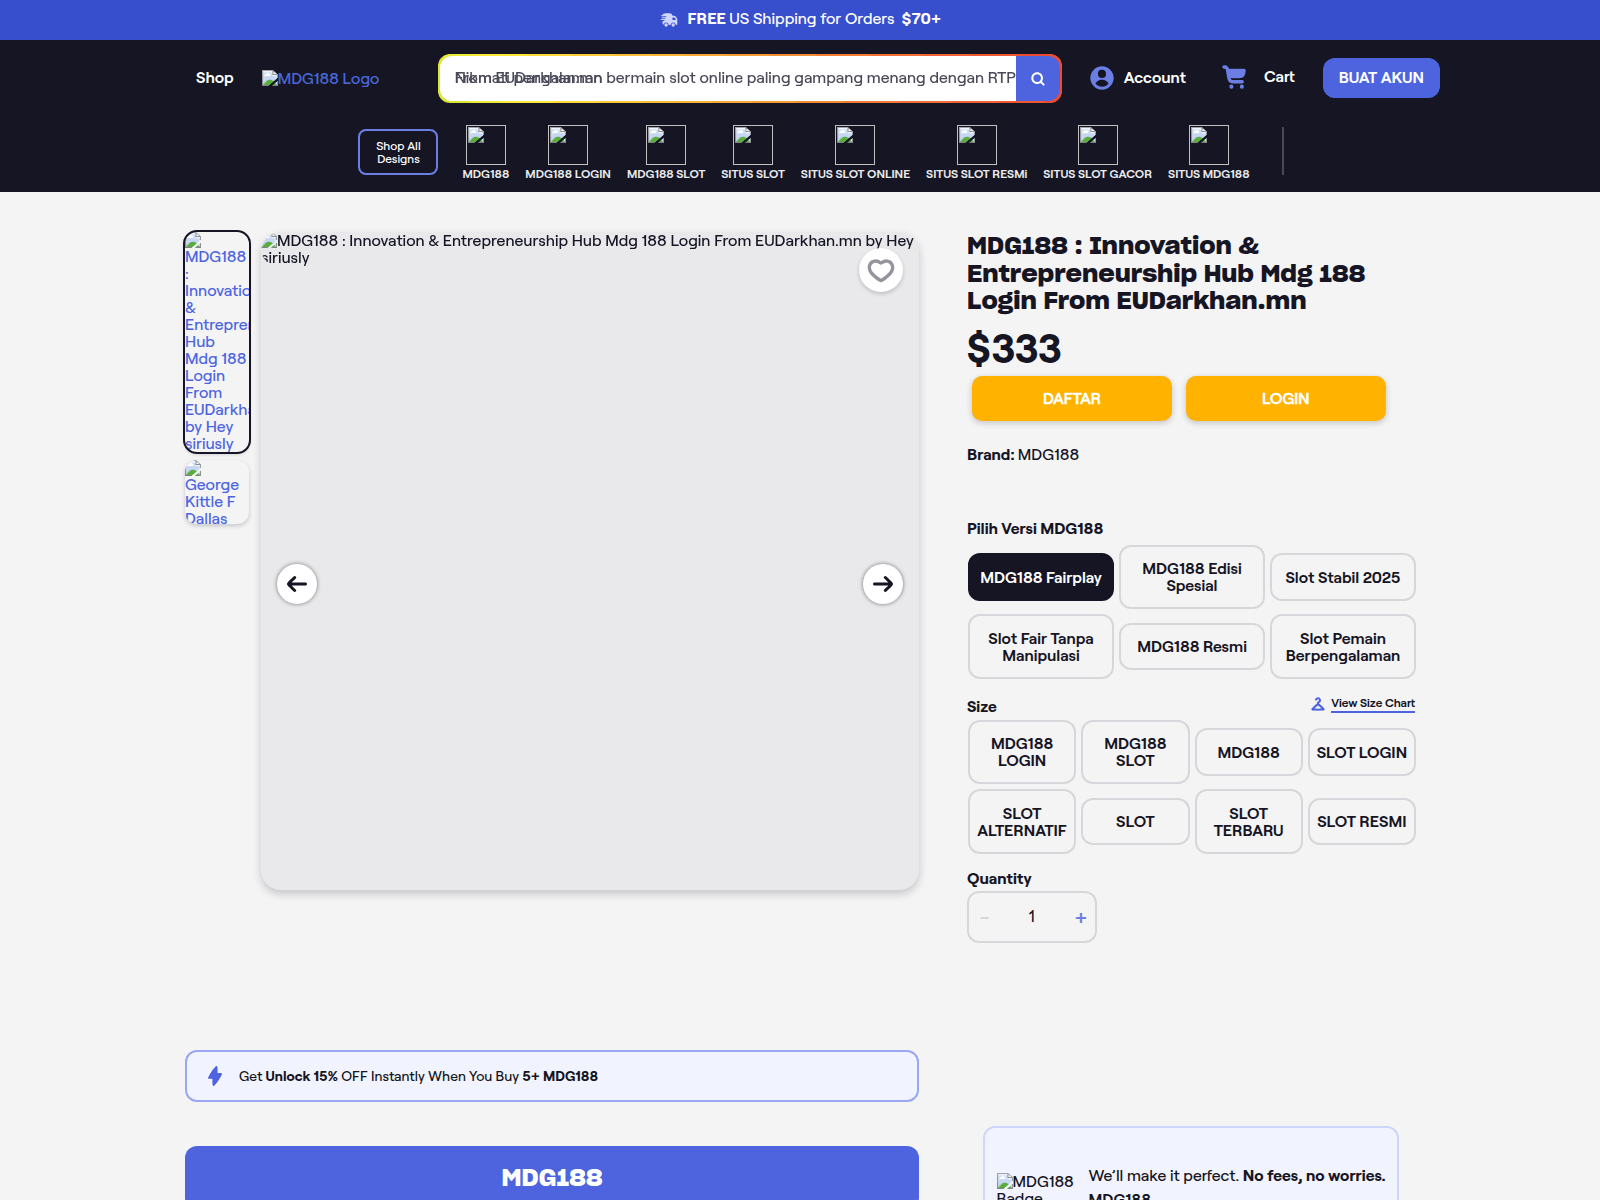
Task: Click the BUAT AKUN button
Action: pos(1381,78)
